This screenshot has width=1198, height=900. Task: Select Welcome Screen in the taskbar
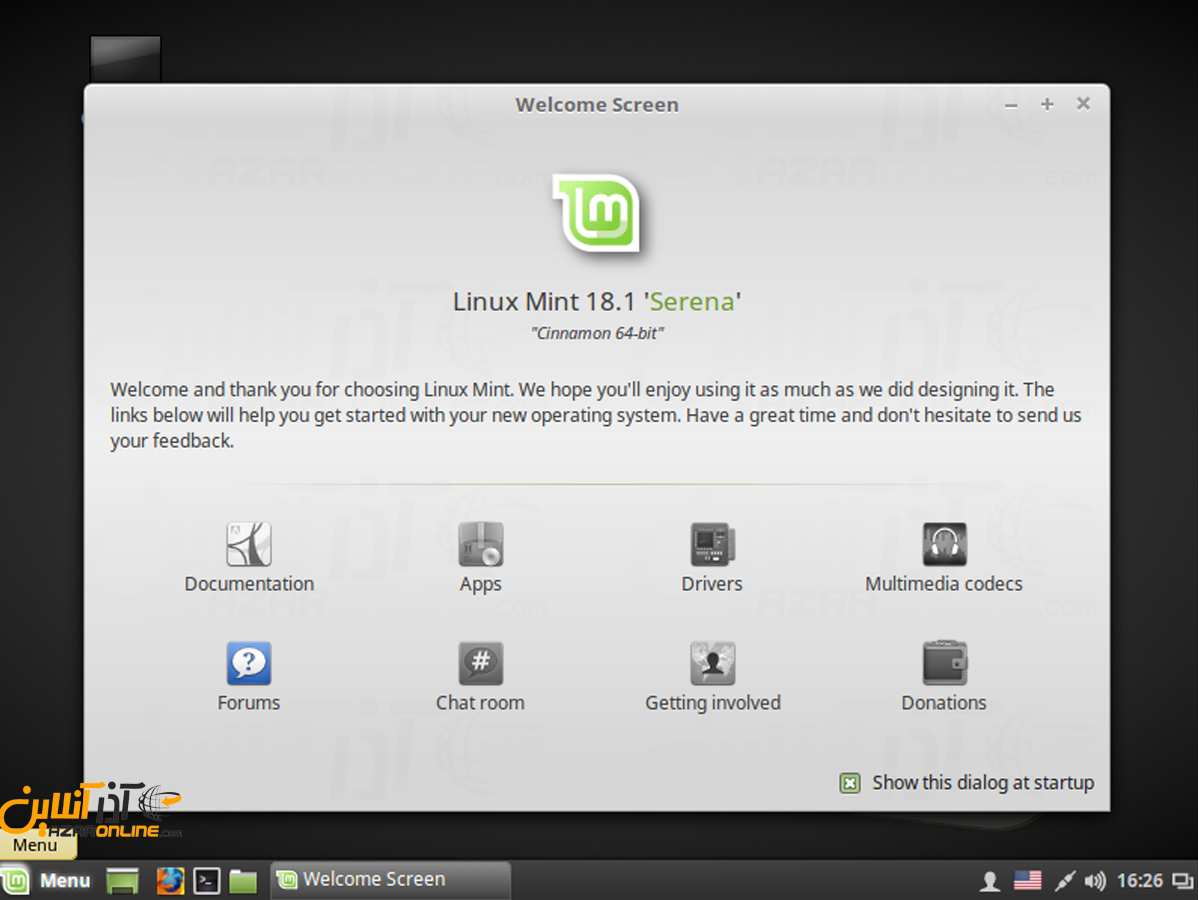(390, 880)
